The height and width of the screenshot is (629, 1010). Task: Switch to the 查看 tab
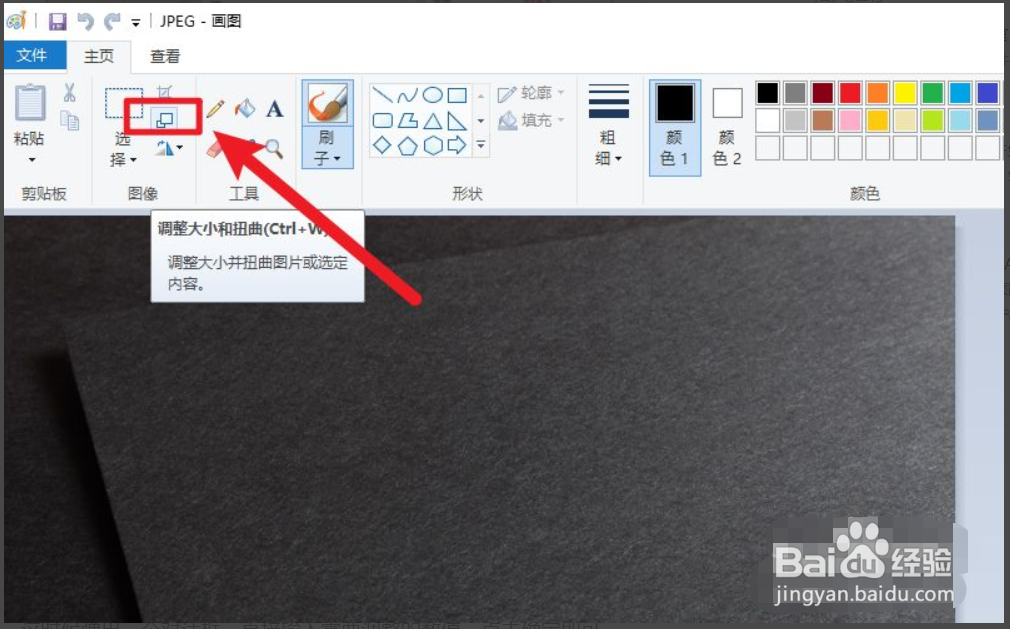[x=165, y=56]
